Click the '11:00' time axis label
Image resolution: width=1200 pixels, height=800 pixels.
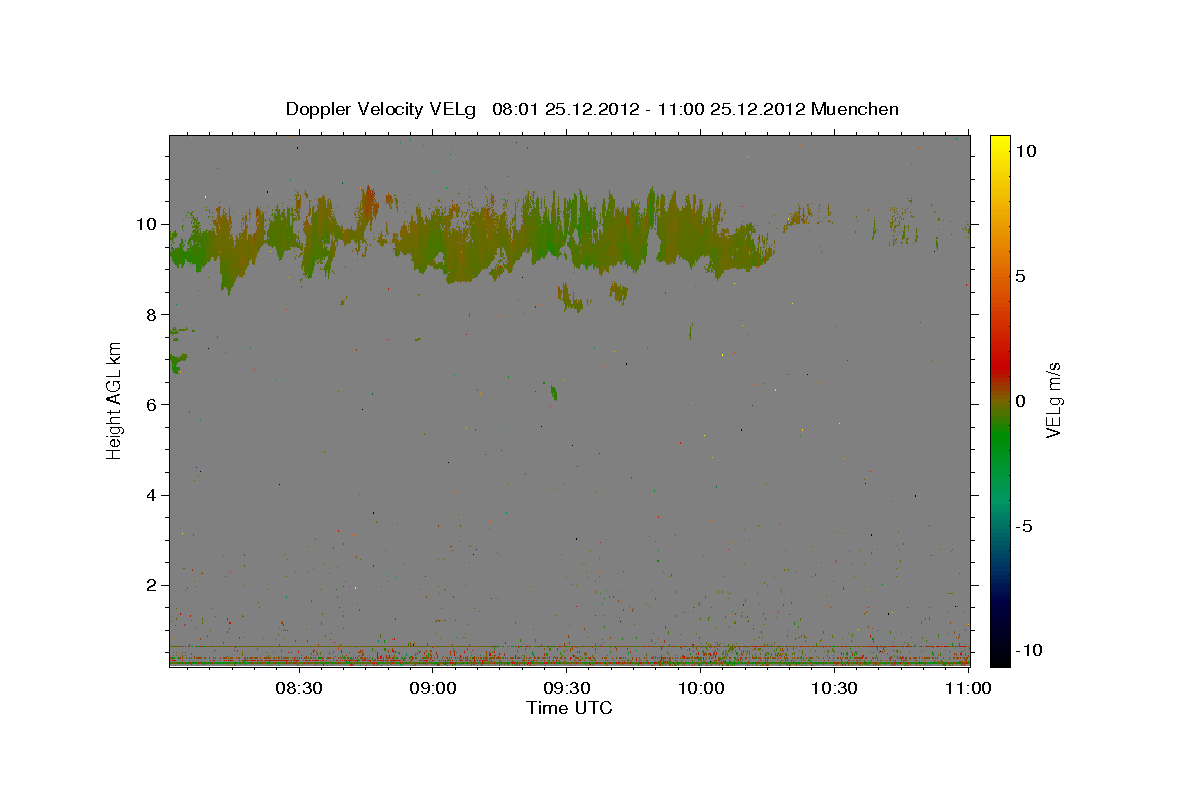pyautogui.click(x=969, y=688)
